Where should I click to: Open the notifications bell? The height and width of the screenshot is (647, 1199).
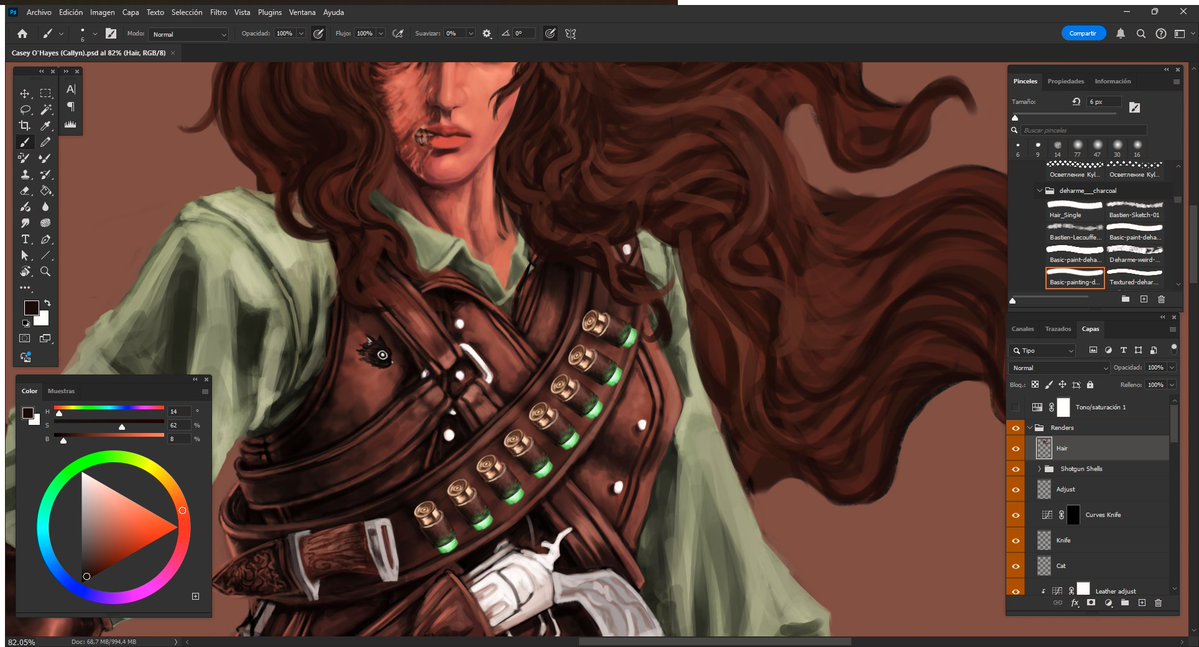1120,34
